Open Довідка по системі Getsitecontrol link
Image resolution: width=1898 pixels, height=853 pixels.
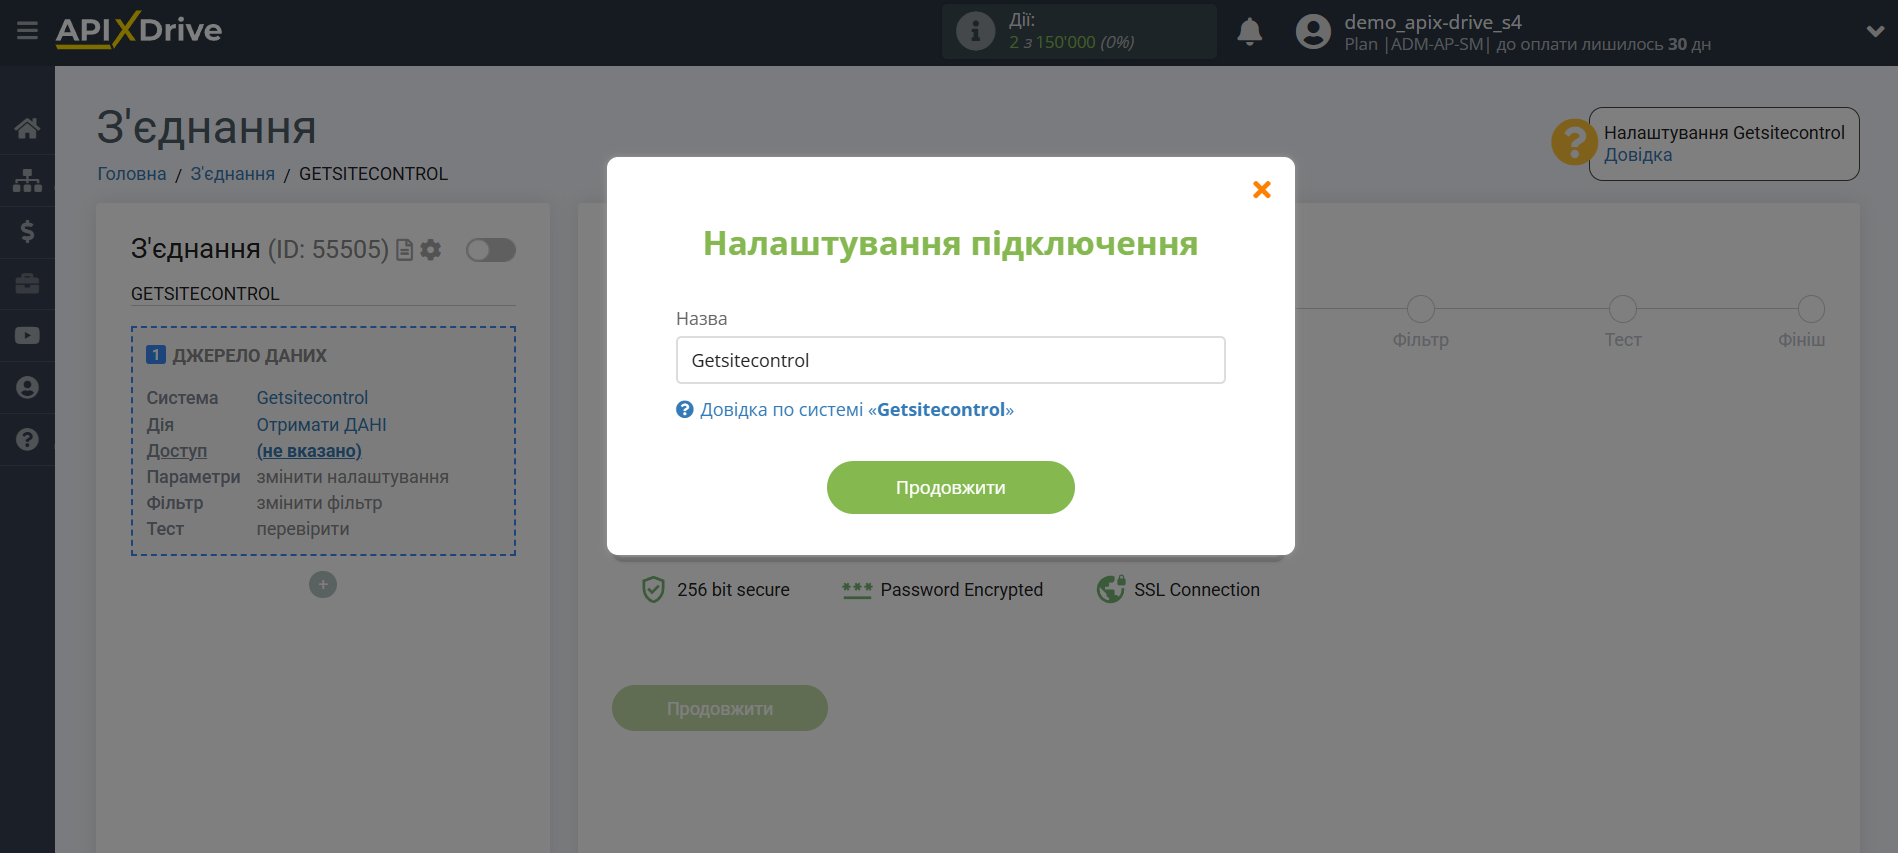(845, 410)
